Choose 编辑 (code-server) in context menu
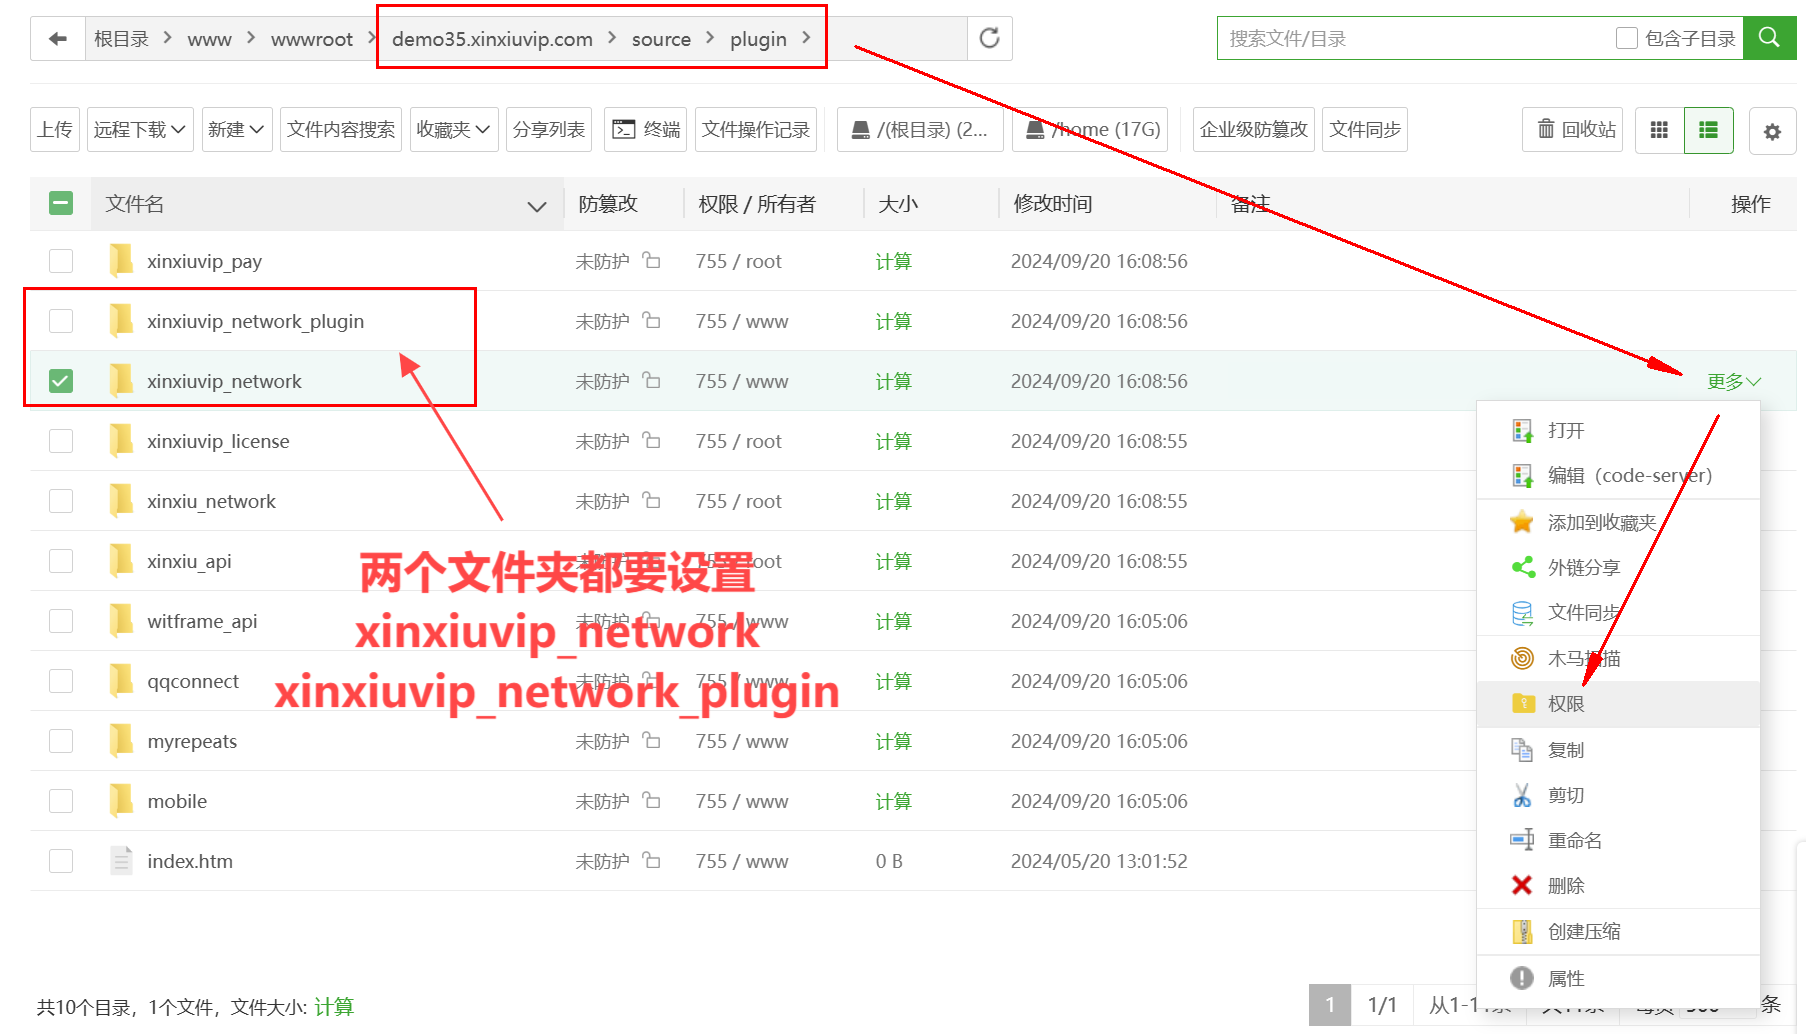 point(1618,475)
